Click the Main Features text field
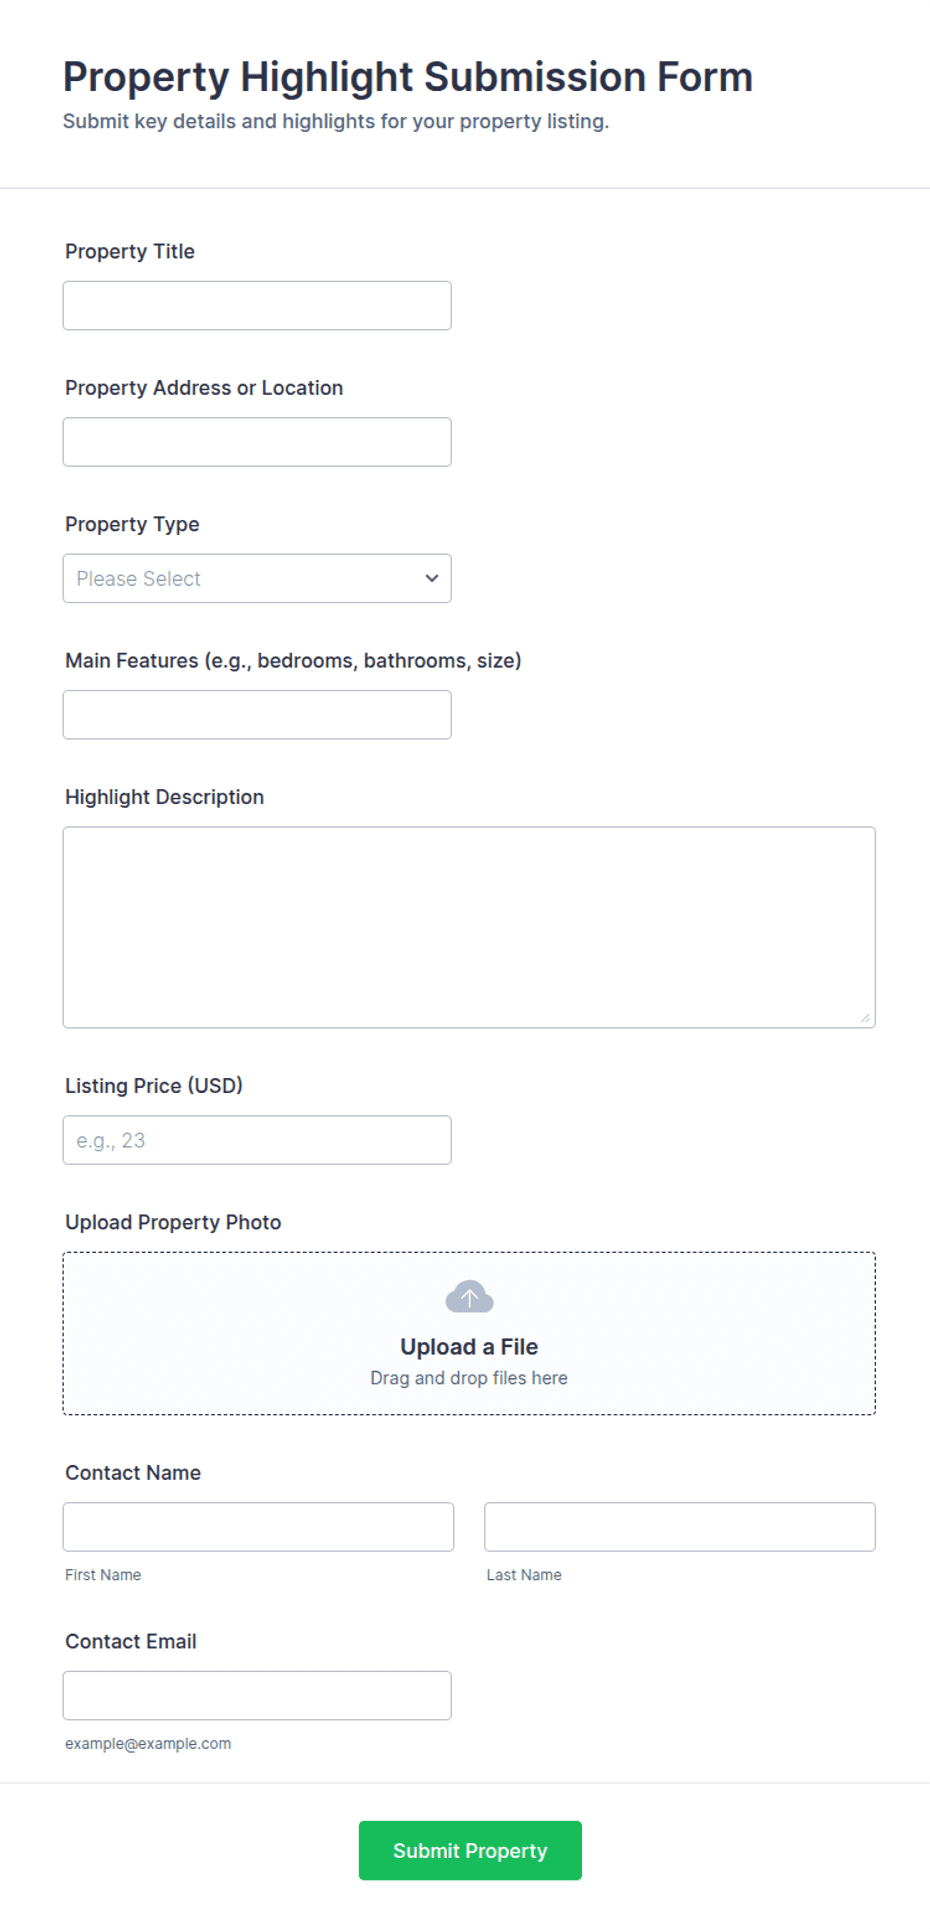930x1929 pixels. click(x=257, y=715)
